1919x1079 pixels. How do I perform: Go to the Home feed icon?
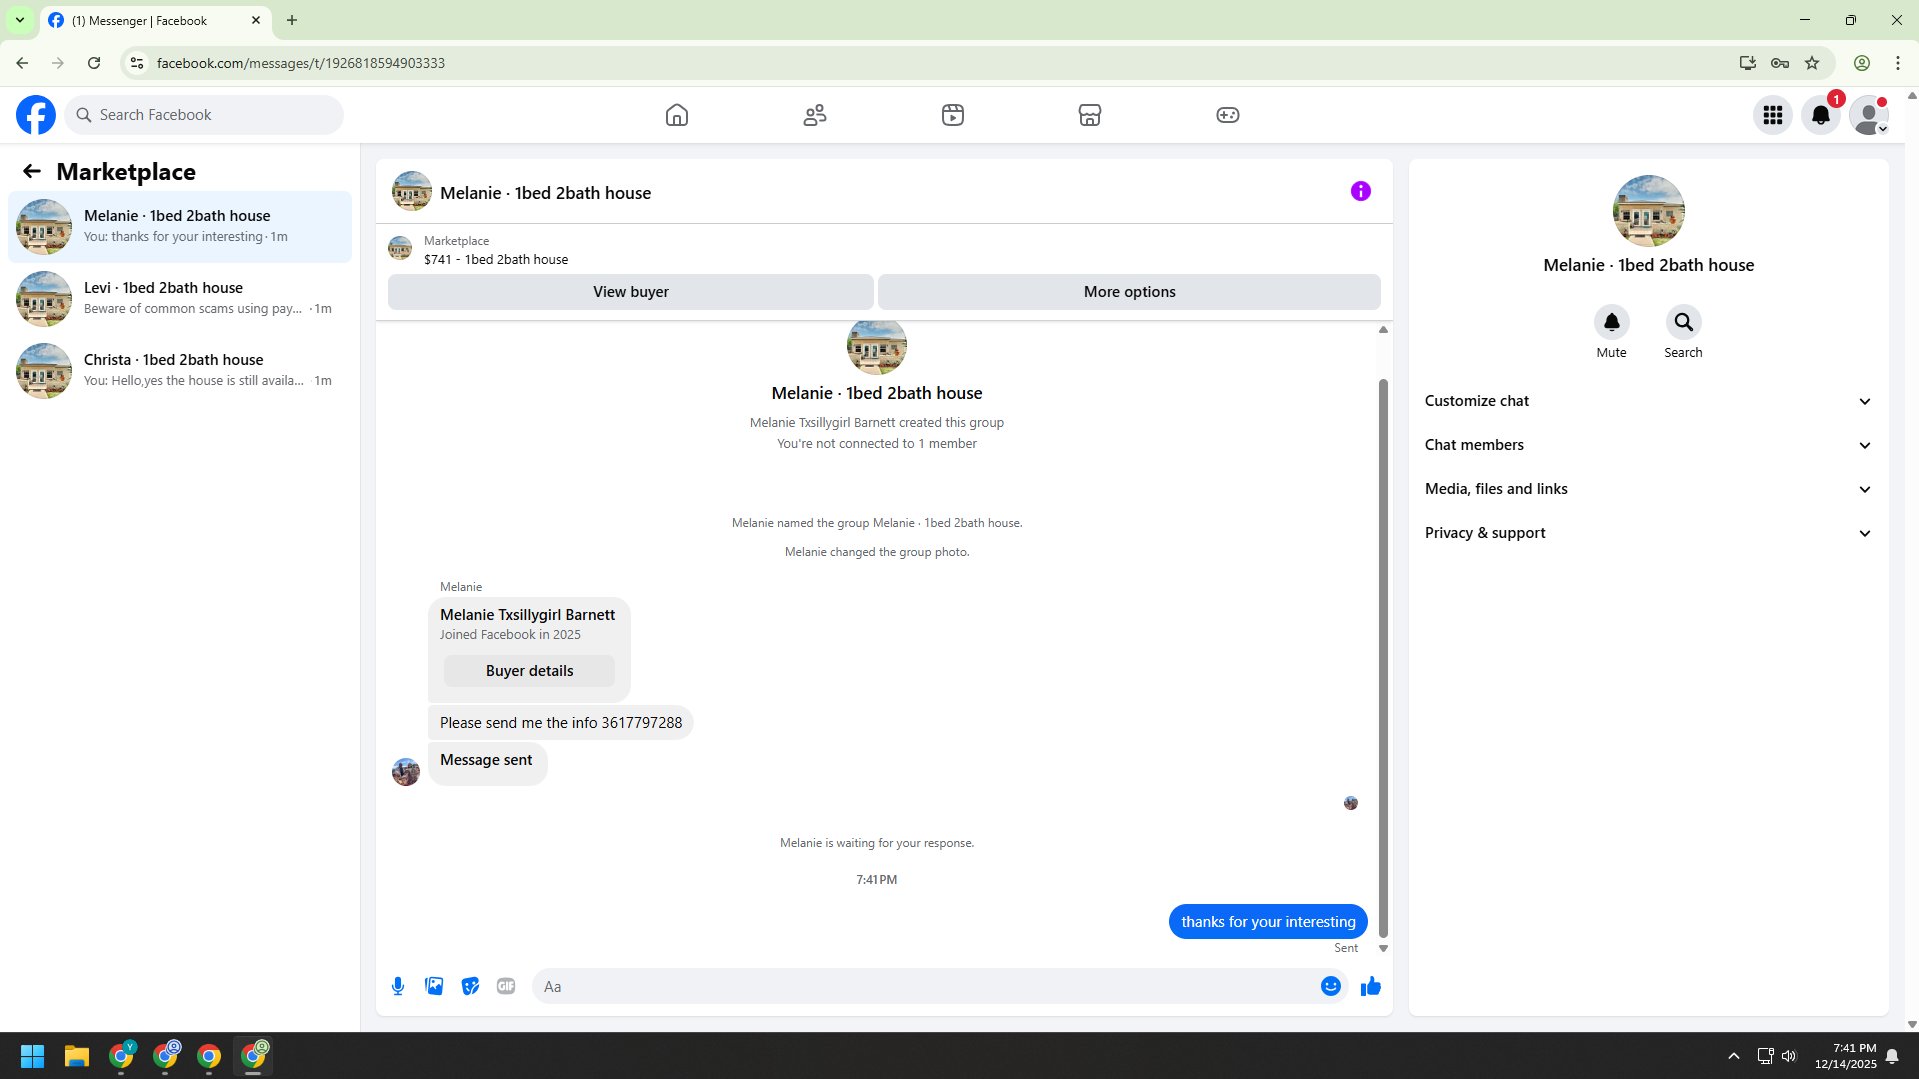click(x=677, y=115)
